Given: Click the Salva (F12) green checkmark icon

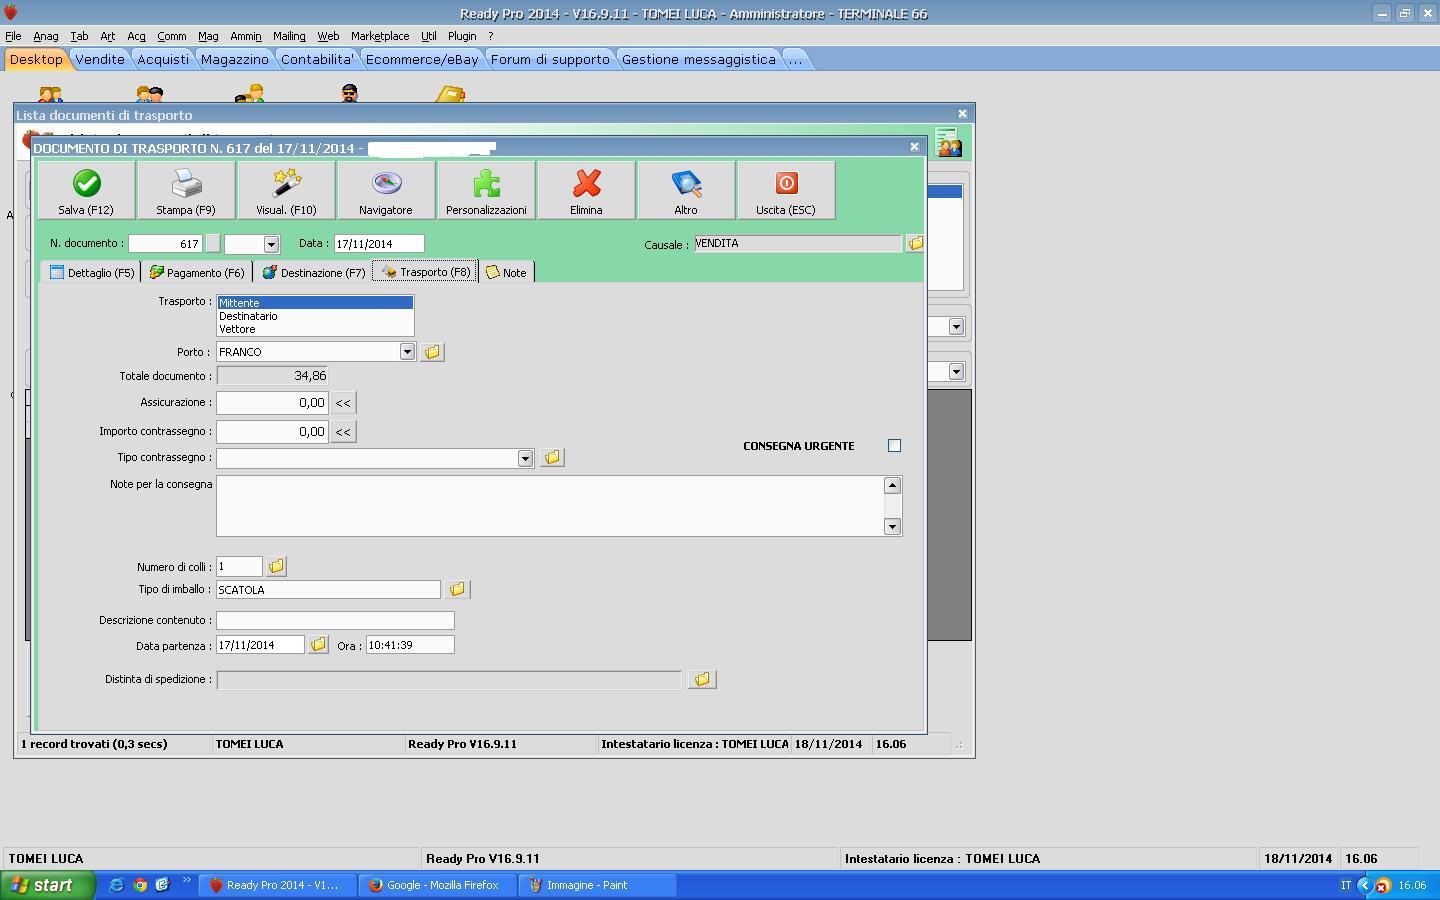Looking at the screenshot, I should click(86, 184).
